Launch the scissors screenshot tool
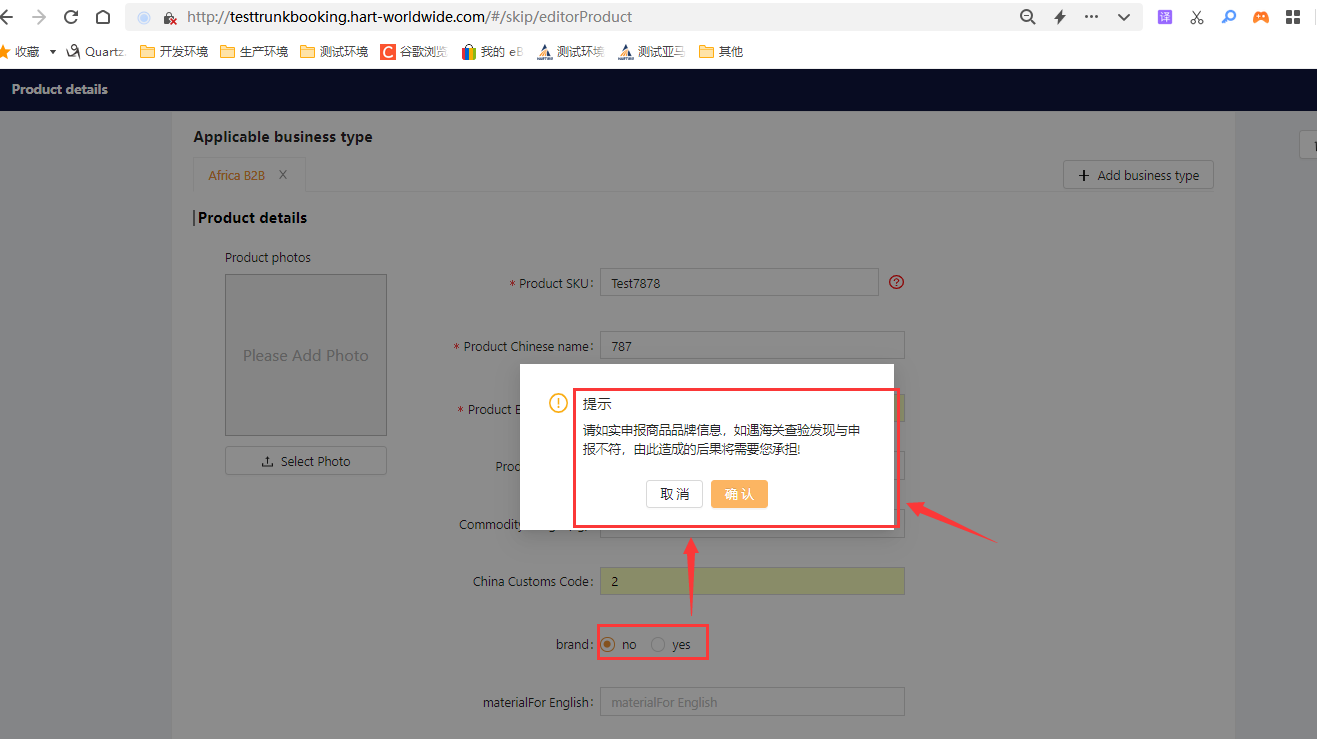Image resolution: width=1317 pixels, height=739 pixels. (1197, 17)
